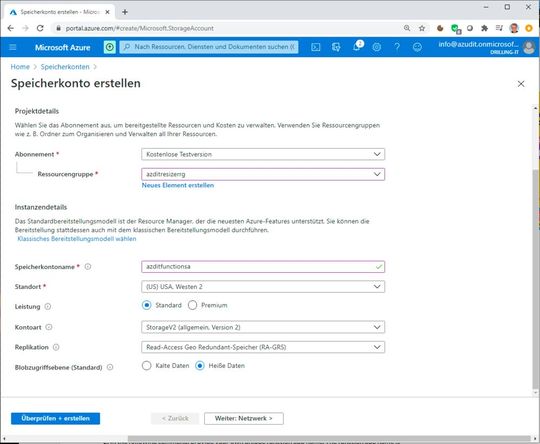540x444 pixels.
Task: Close the Speicherkonto erstellen browser tab
Action: click(107, 12)
